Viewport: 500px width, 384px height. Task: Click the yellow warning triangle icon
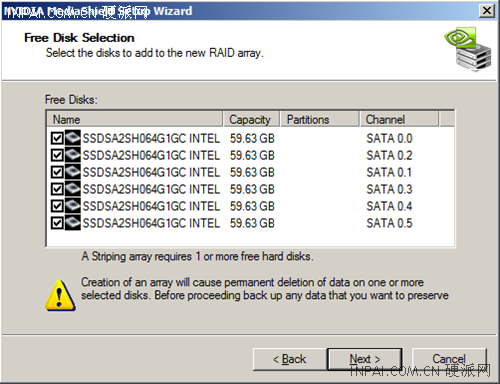tap(60, 295)
